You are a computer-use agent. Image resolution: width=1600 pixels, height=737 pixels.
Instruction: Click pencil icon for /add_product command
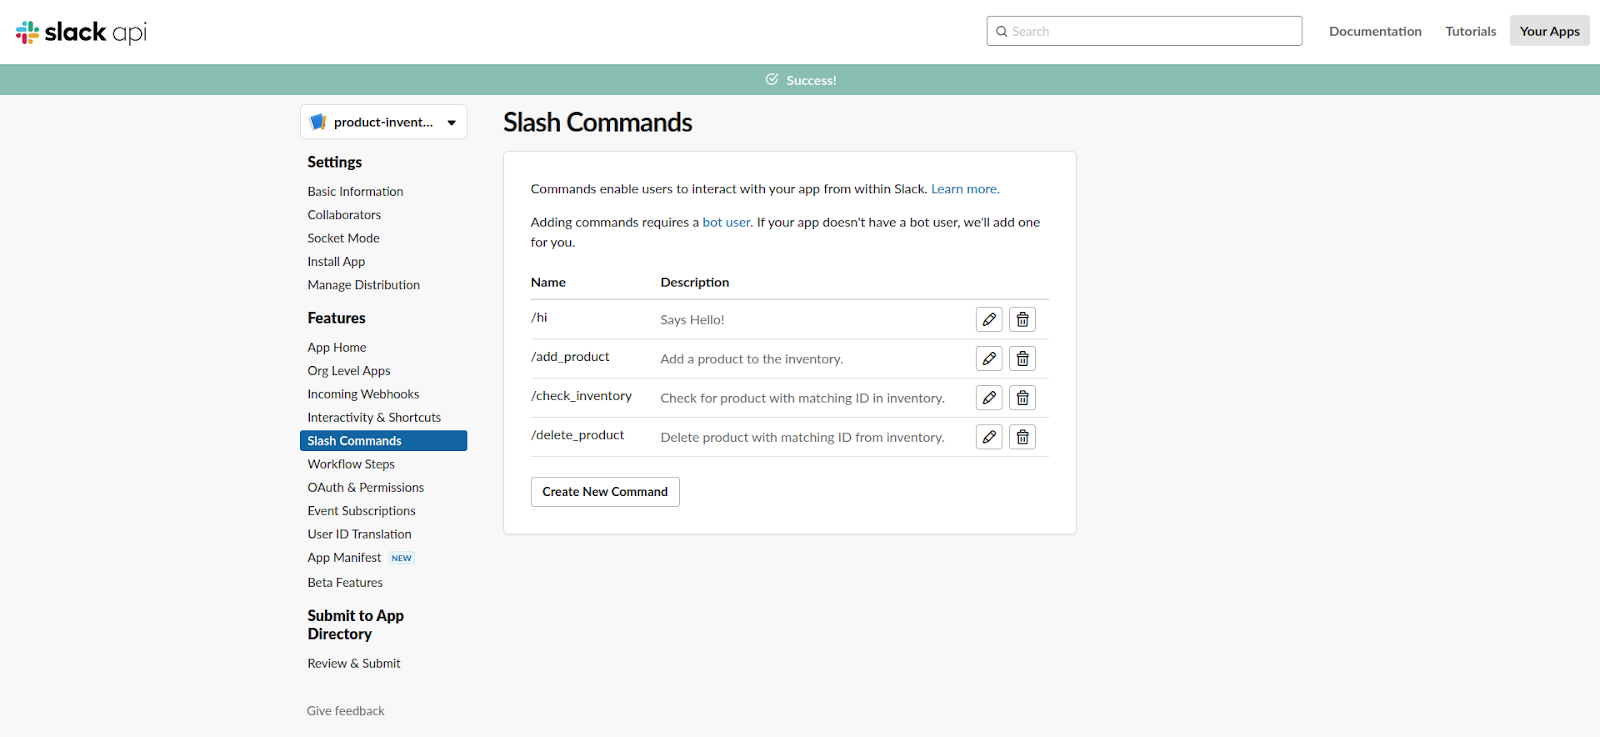(x=989, y=359)
